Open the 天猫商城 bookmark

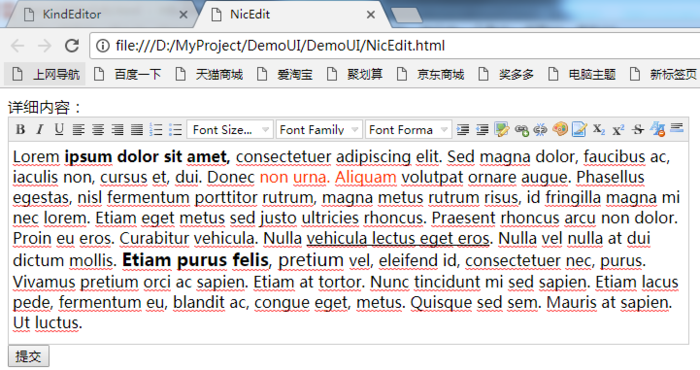click(209, 74)
